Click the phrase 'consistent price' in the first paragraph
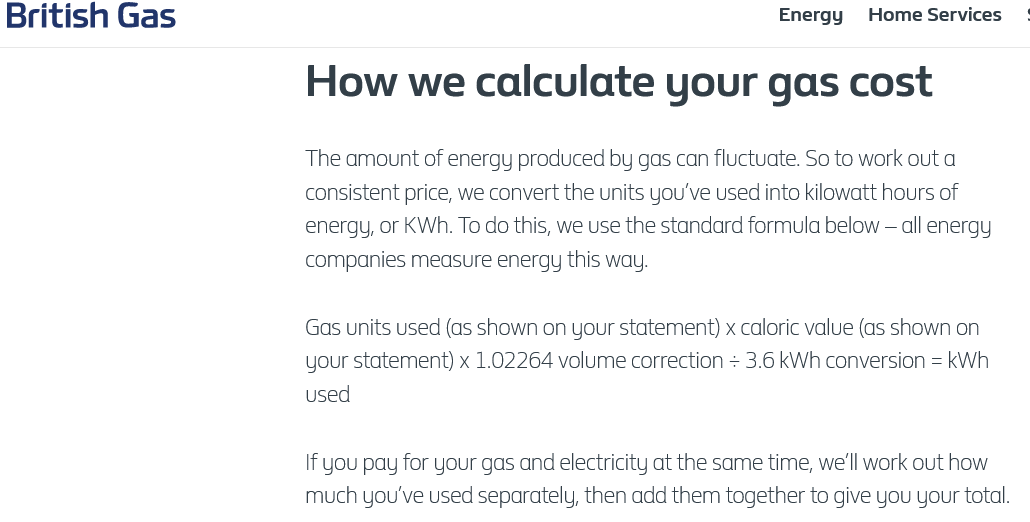Screen dimensions: 1030x522 tap(378, 192)
